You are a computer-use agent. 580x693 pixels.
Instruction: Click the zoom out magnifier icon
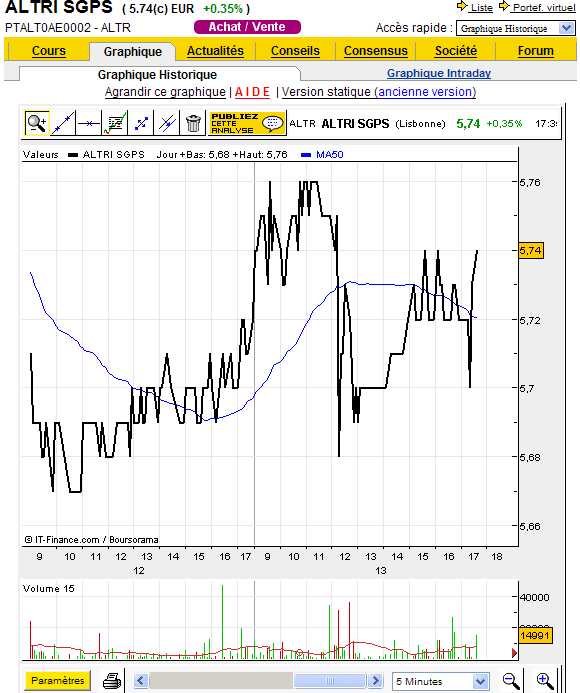[511, 681]
